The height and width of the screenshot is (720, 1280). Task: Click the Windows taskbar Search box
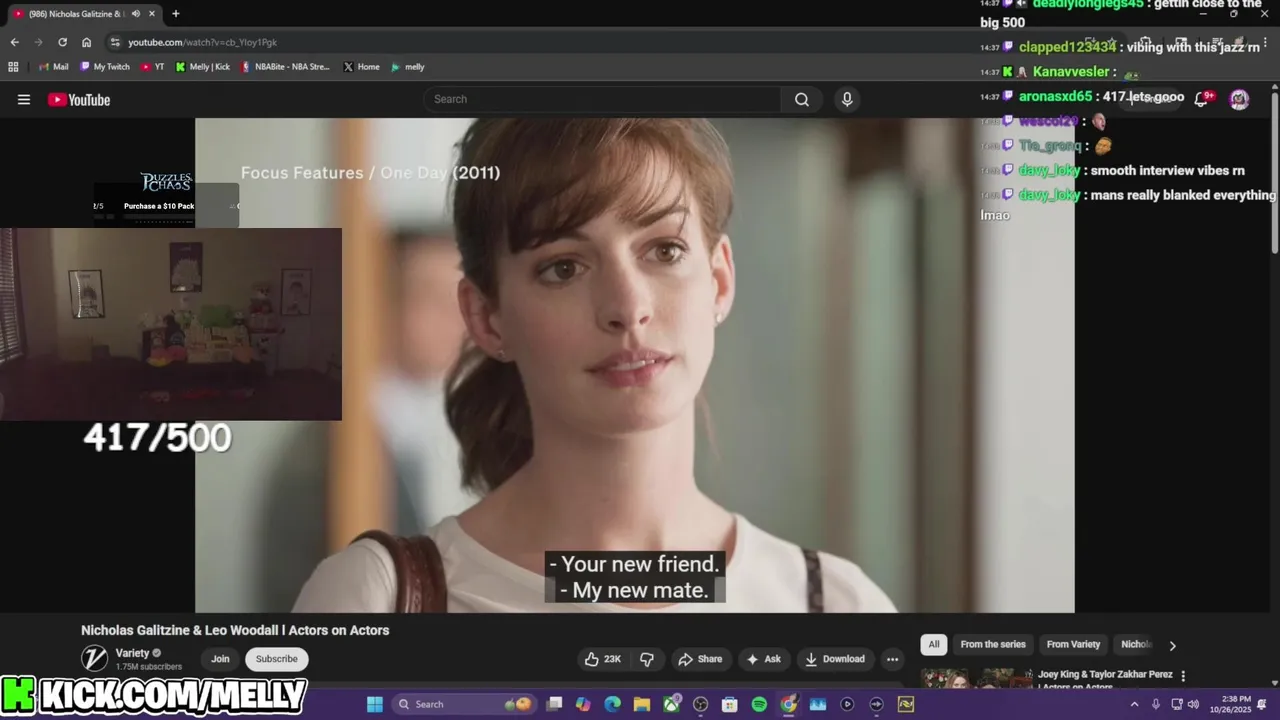[463, 704]
